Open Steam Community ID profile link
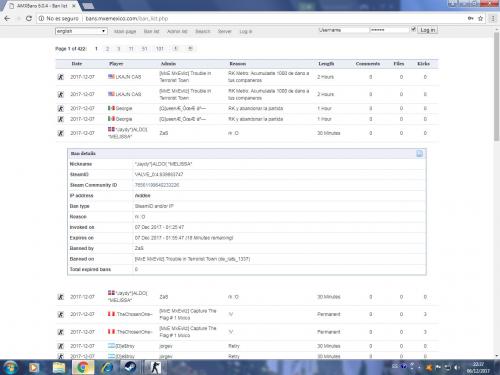500x375 pixels. pos(157,185)
